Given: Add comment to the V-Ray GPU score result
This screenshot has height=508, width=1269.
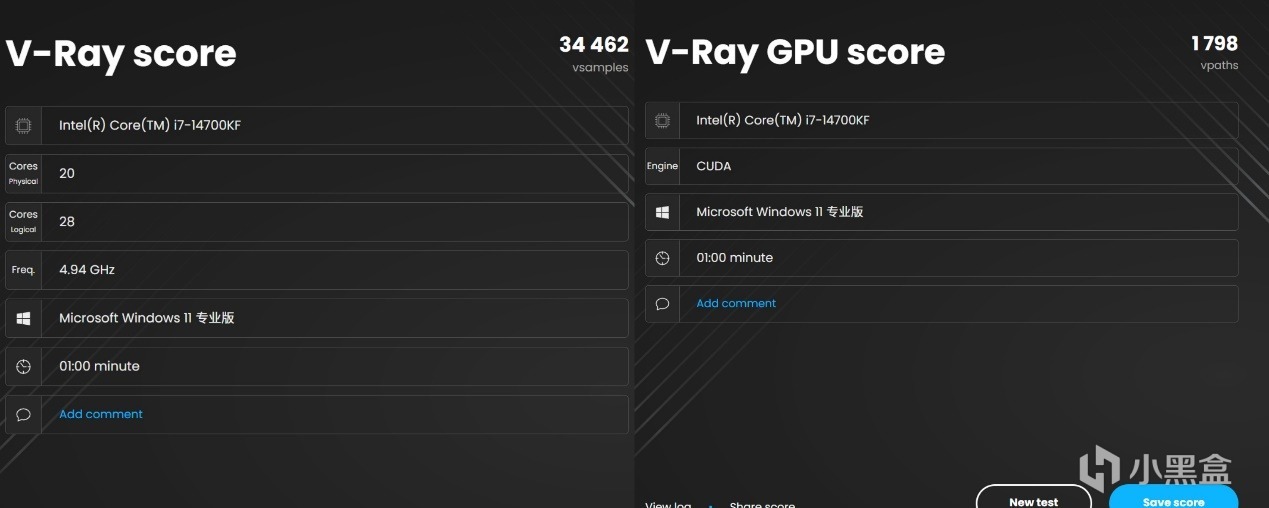Looking at the screenshot, I should (736, 303).
